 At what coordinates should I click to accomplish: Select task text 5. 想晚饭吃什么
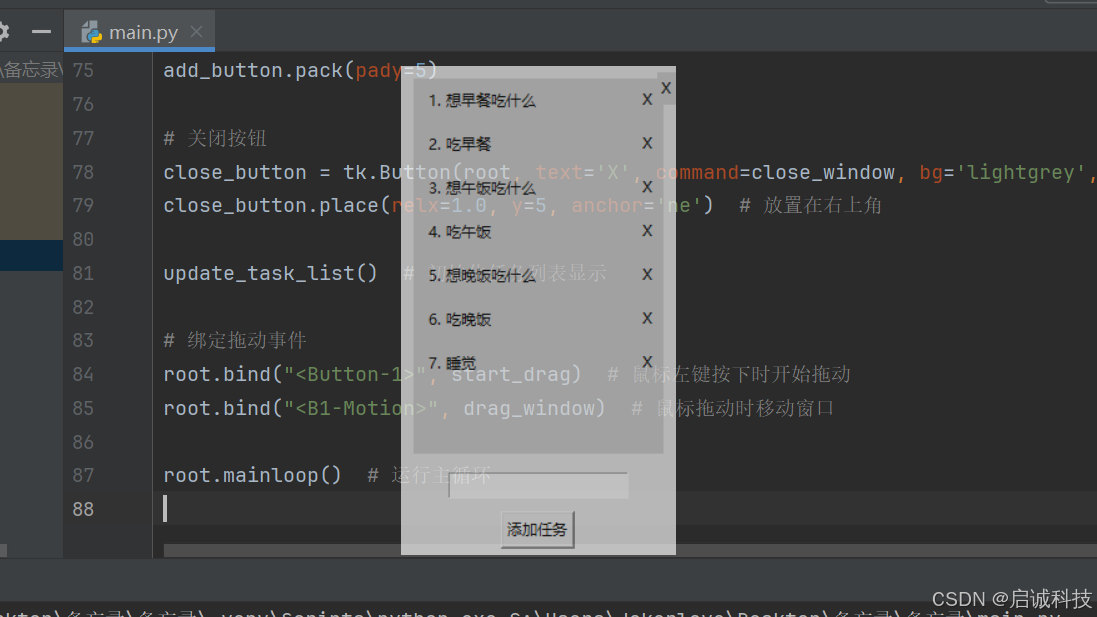(x=482, y=276)
